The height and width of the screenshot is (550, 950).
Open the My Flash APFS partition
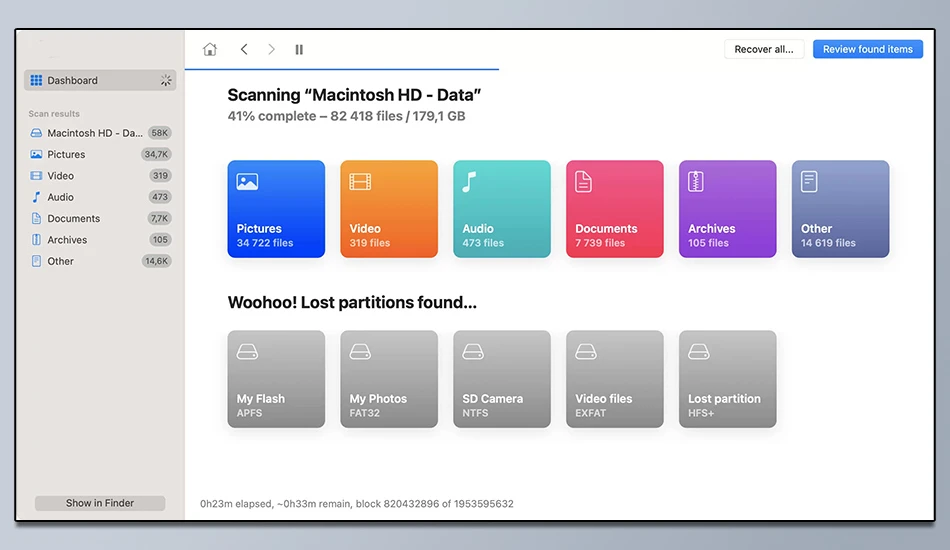coord(276,379)
